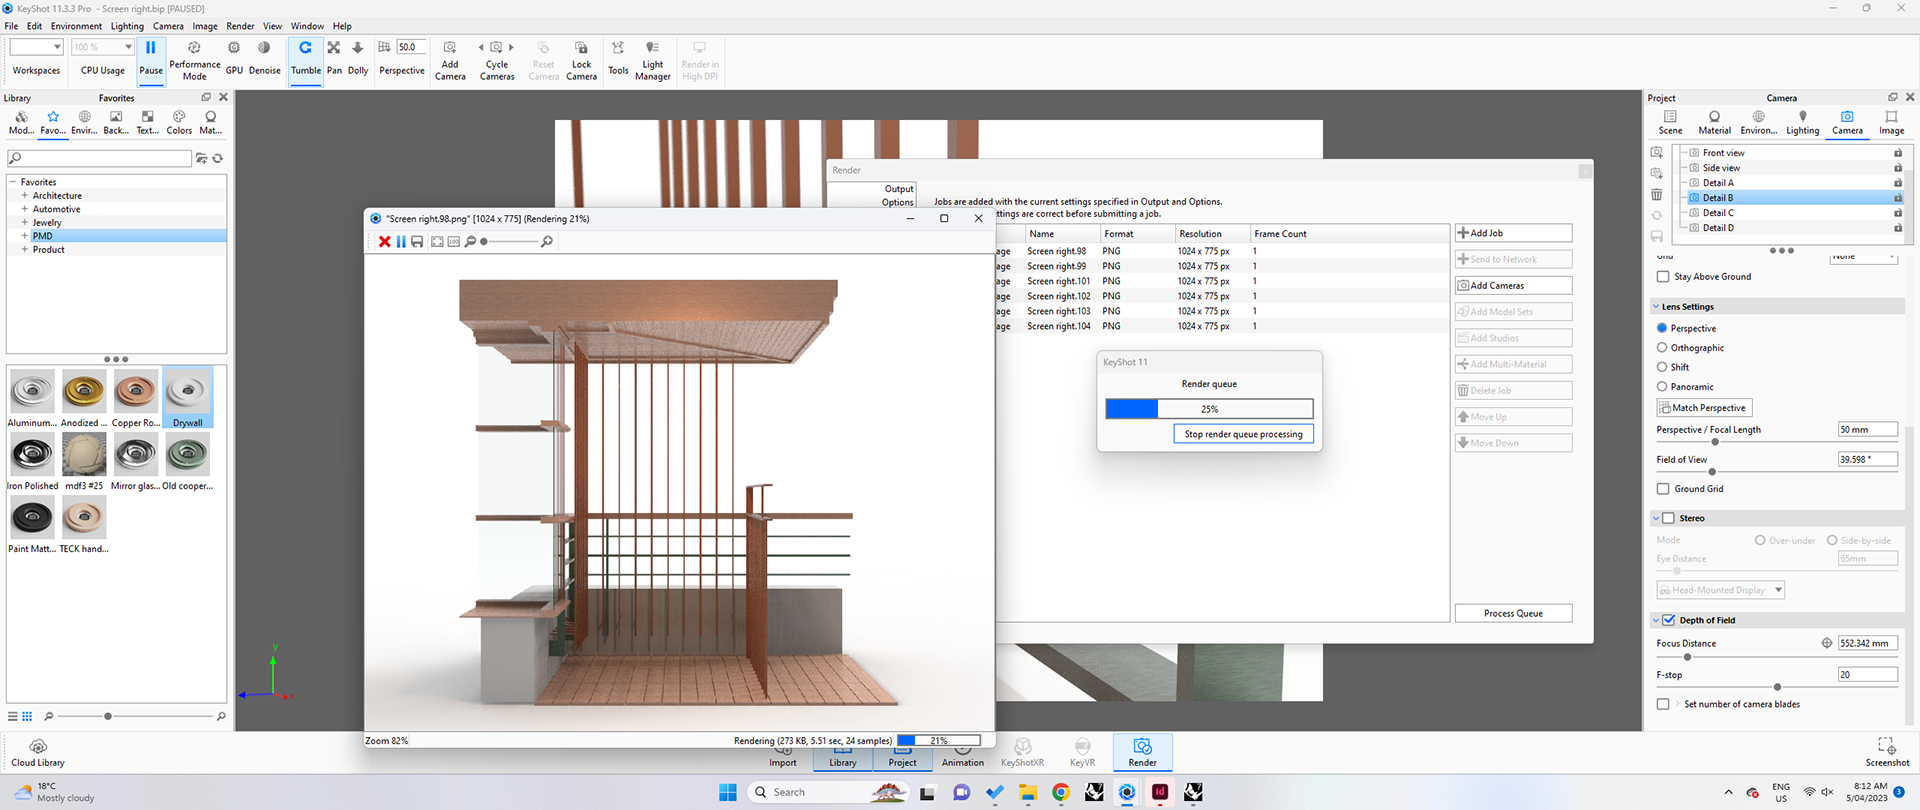Select the Pan camera tool
The width and height of the screenshot is (1920, 810).
tap(334, 58)
